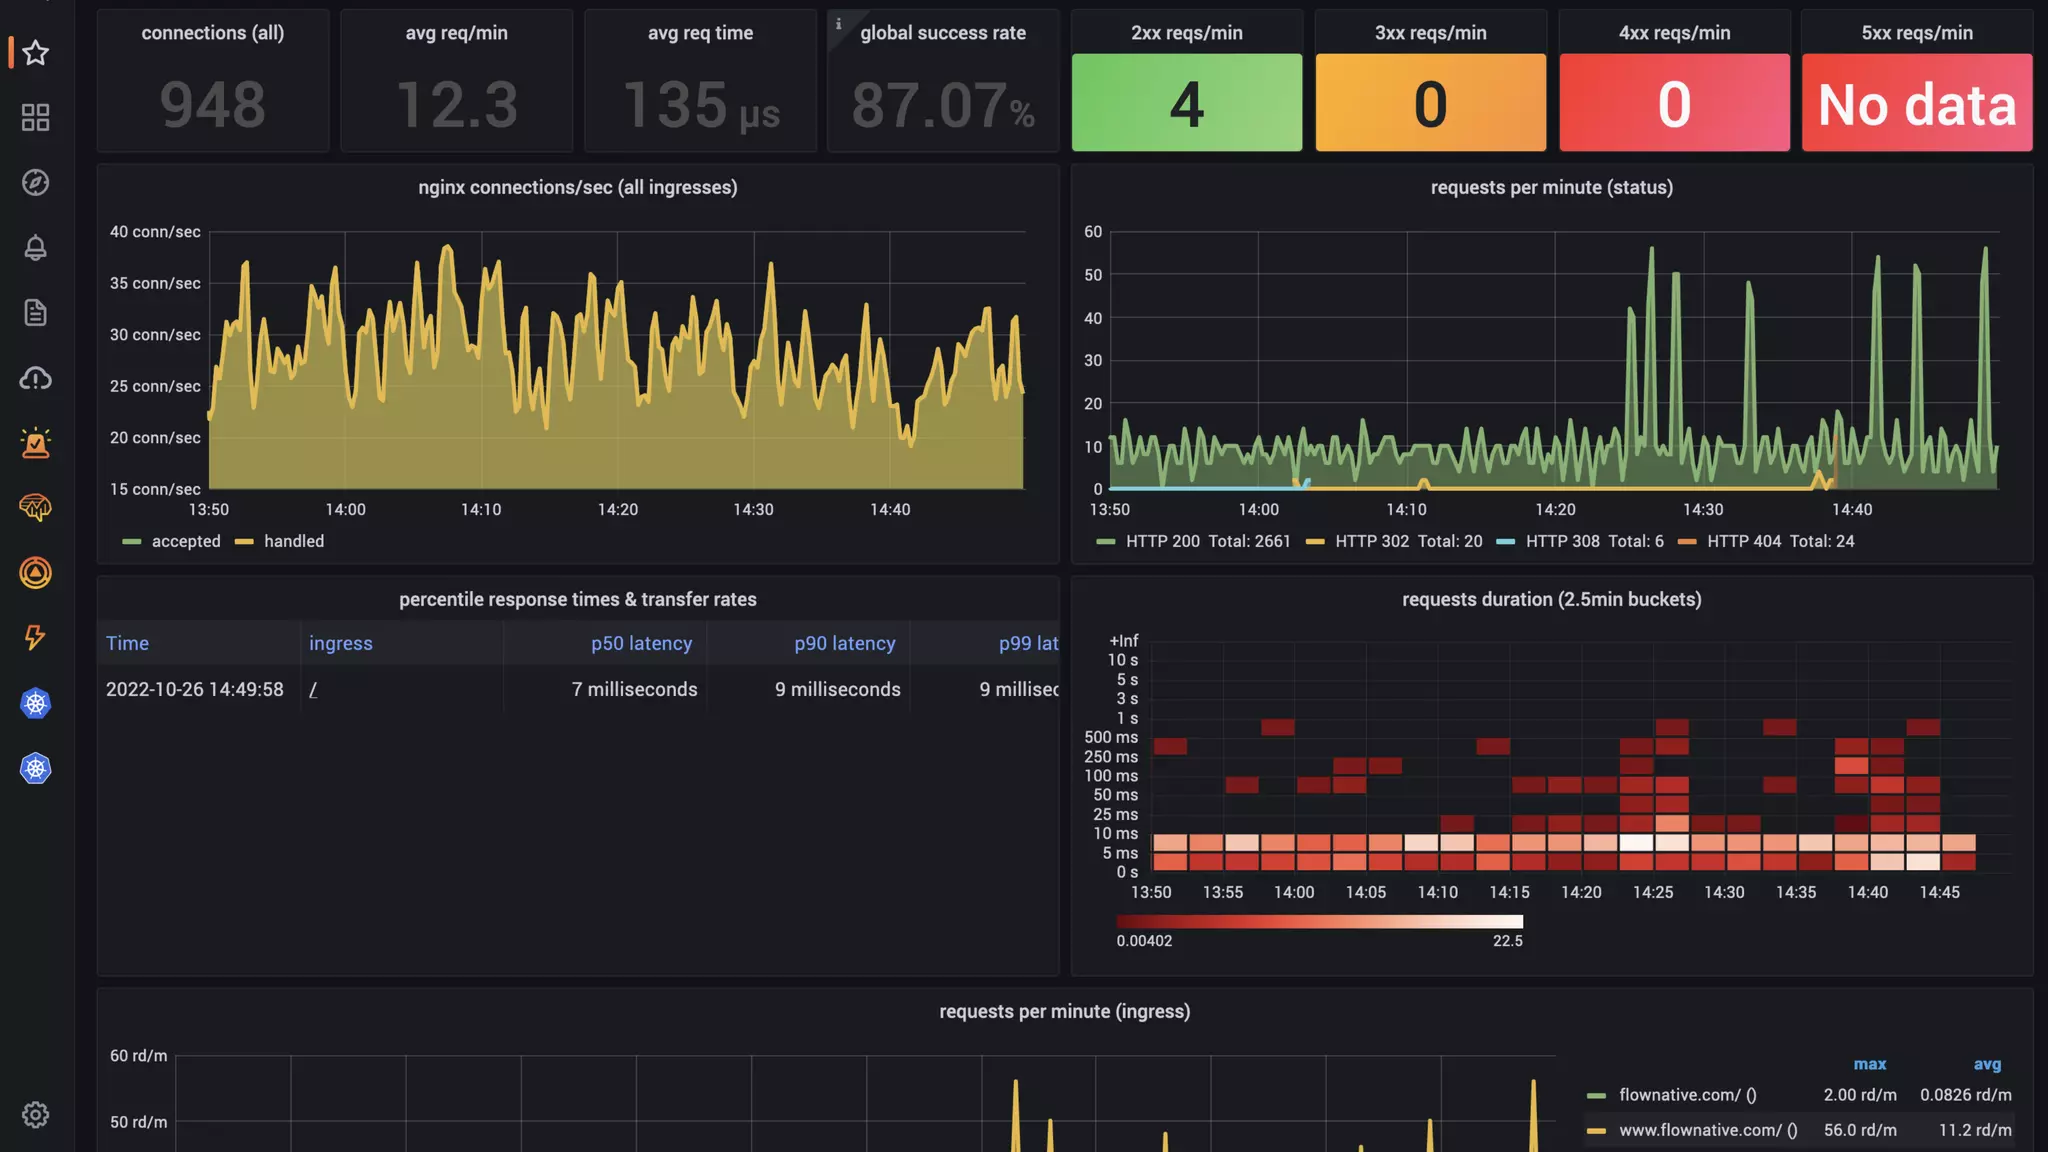Click the document page icon in sidebar

coord(36,313)
